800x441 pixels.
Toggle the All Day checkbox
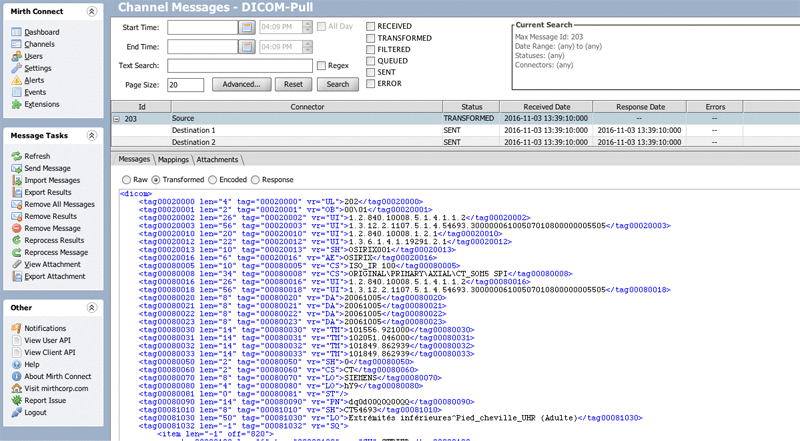pyautogui.click(x=321, y=26)
